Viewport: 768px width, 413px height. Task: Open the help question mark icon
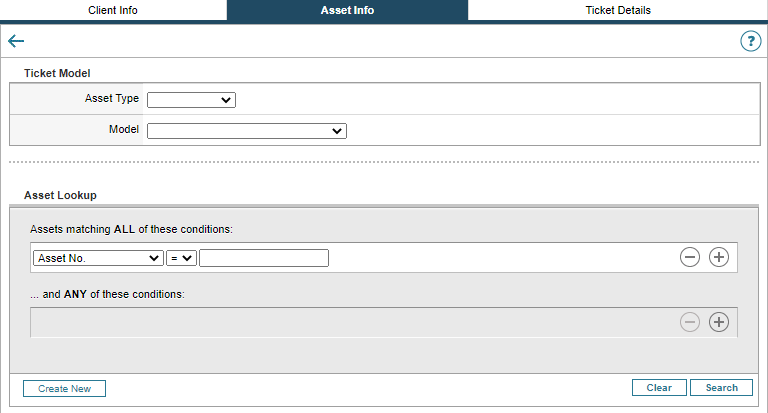(750, 41)
